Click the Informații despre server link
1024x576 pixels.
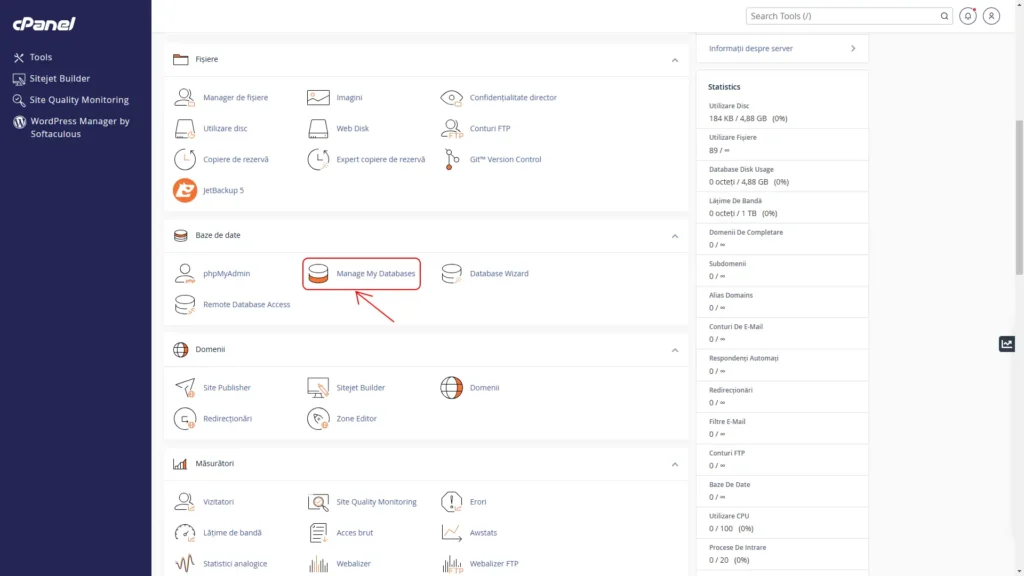[x=750, y=48]
